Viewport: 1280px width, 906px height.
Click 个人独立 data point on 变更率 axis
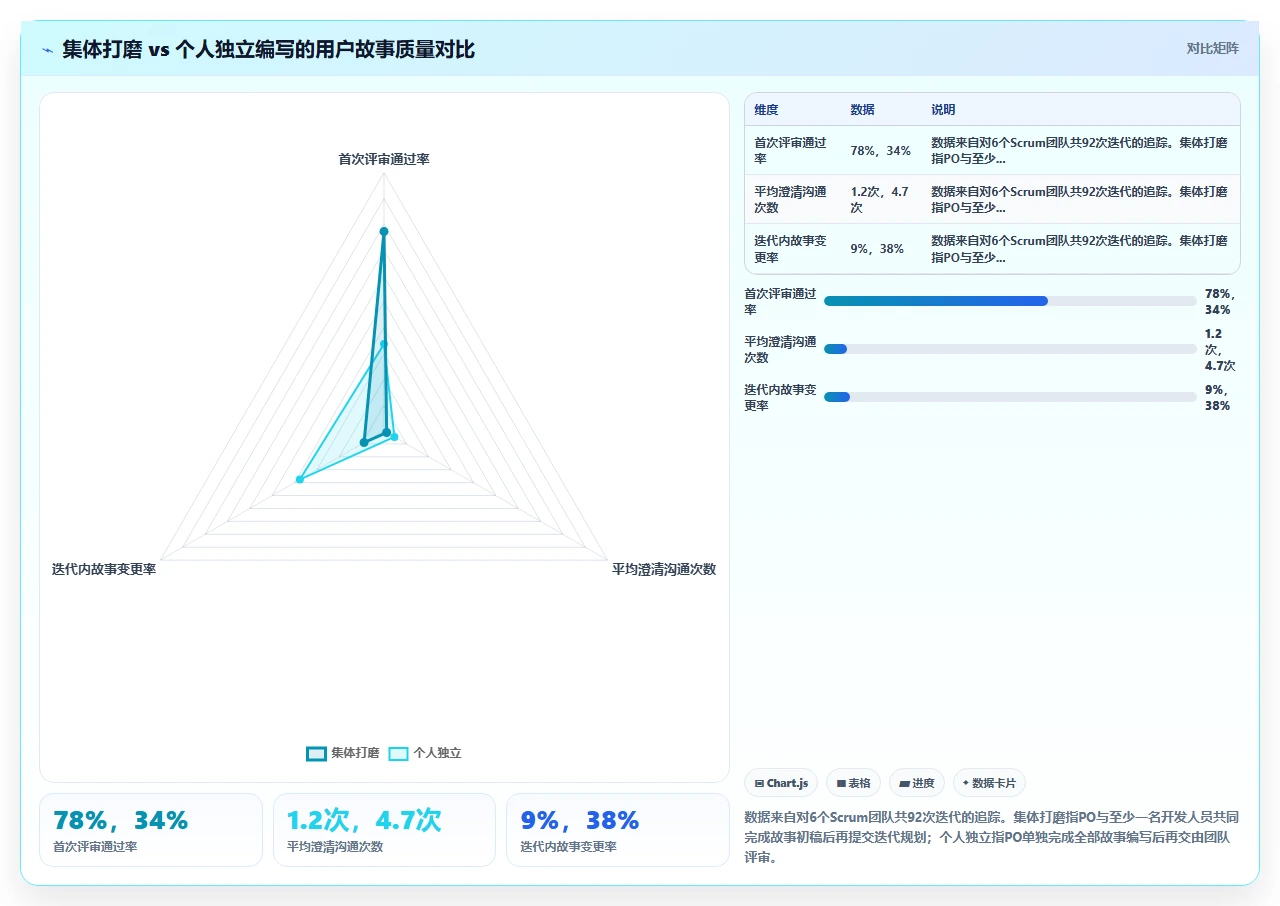click(299, 480)
